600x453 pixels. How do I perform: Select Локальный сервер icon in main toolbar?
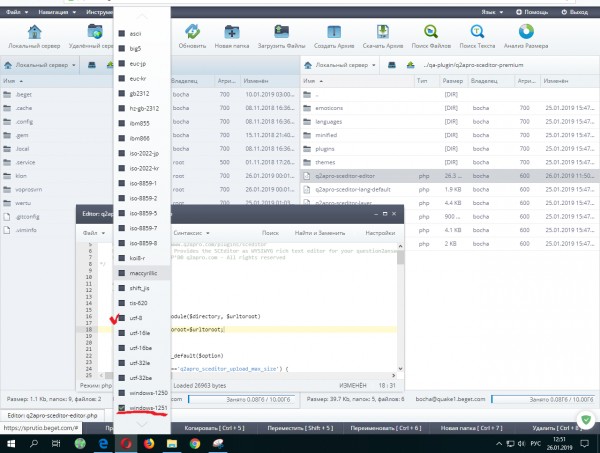(x=35, y=33)
